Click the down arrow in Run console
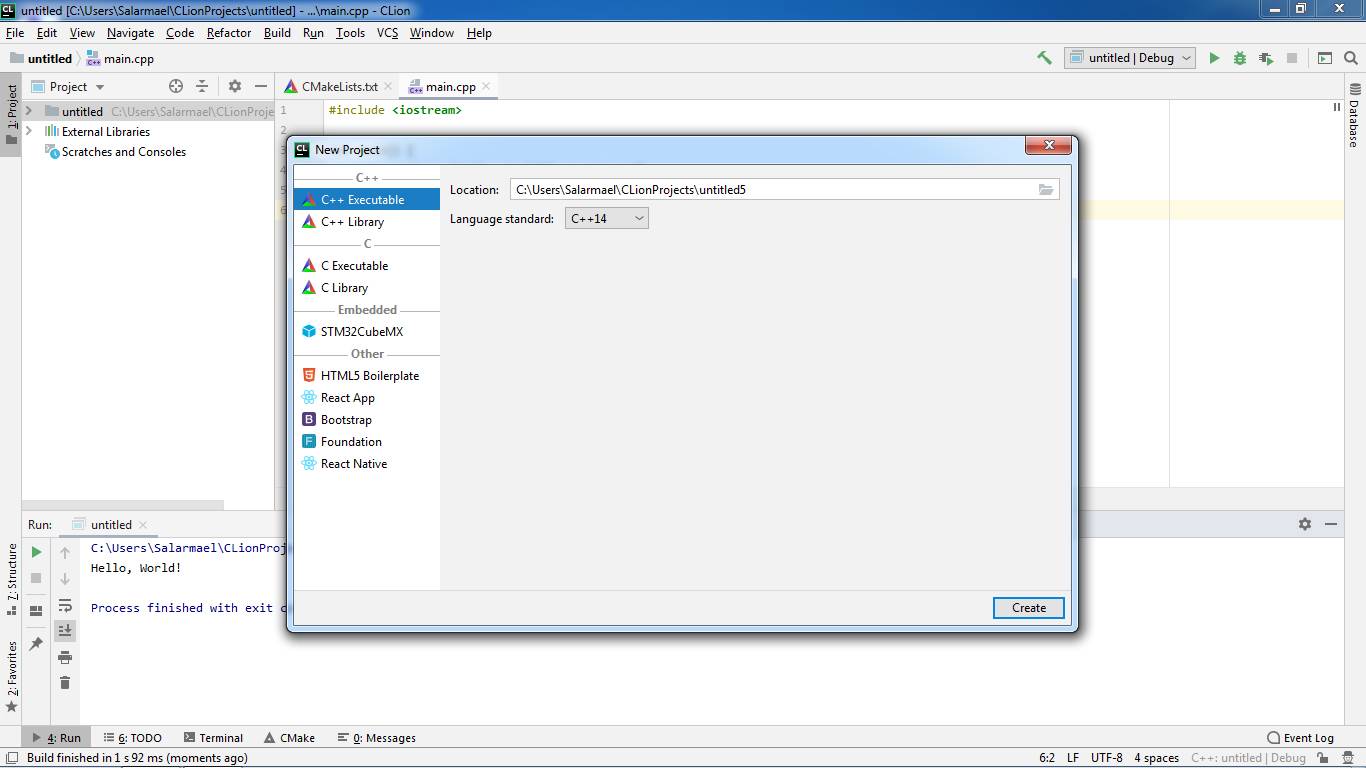This screenshot has height=768, width=1366. click(65, 578)
